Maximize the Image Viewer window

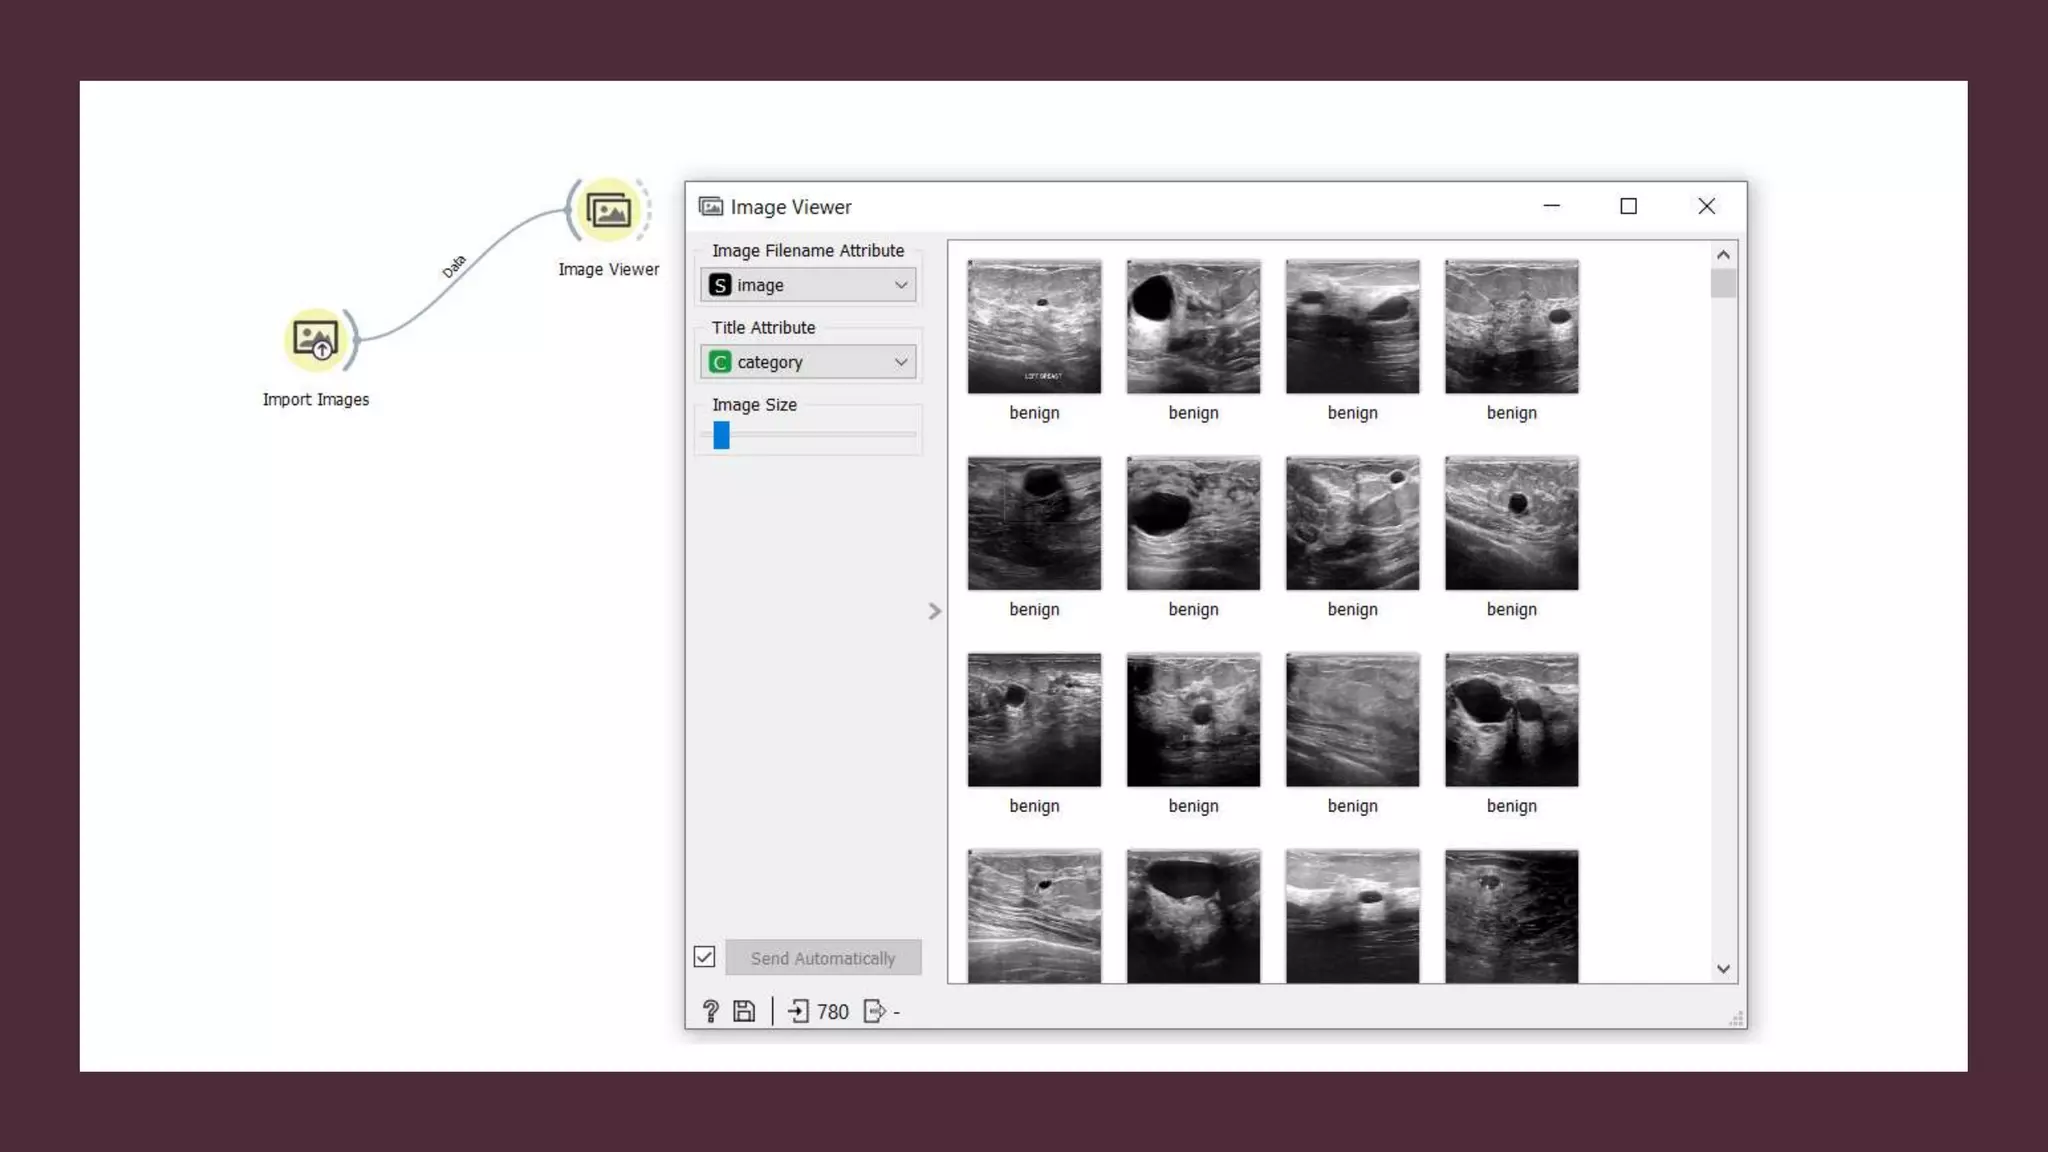click(1628, 206)
